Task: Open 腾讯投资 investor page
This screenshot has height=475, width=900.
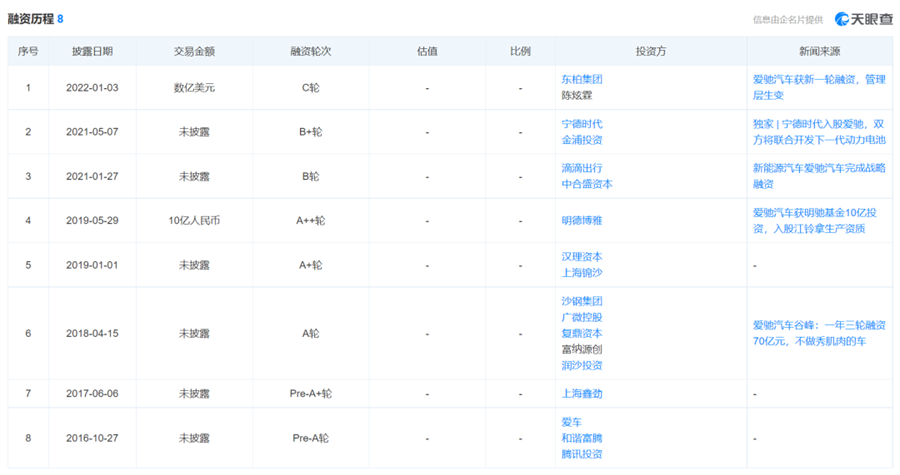Action: pyautogui.click(x=582, y=454)
